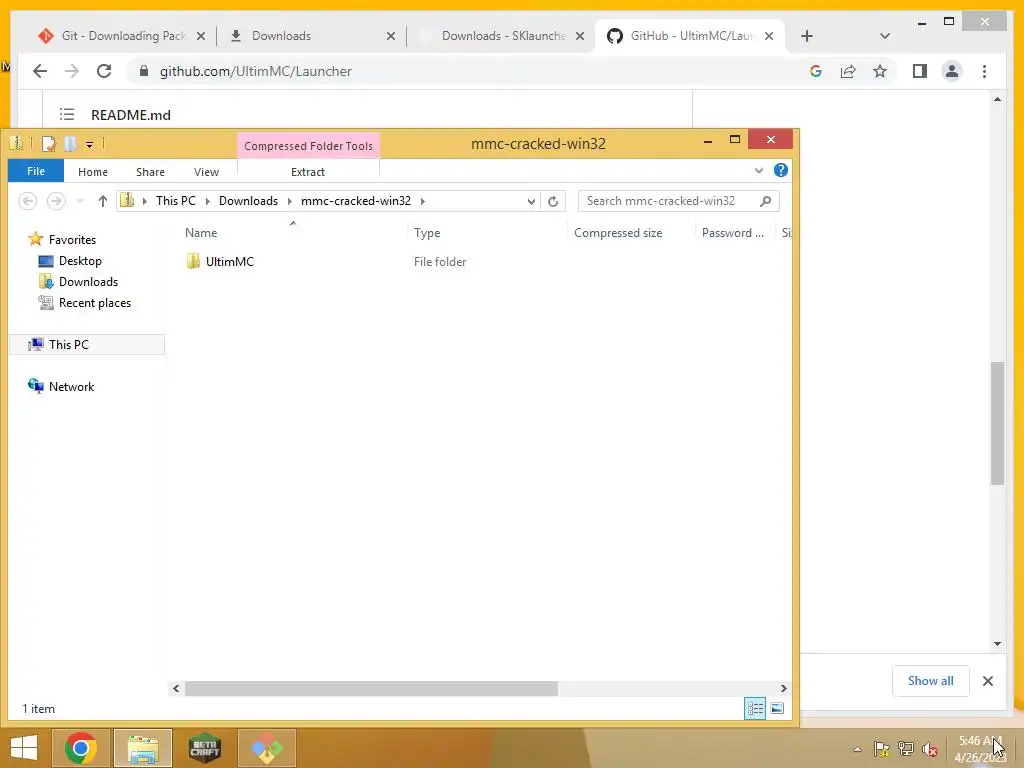This screenshot has width=1024, height=768.
Task: Open the View ribbon tab
Action: point(206,172)
